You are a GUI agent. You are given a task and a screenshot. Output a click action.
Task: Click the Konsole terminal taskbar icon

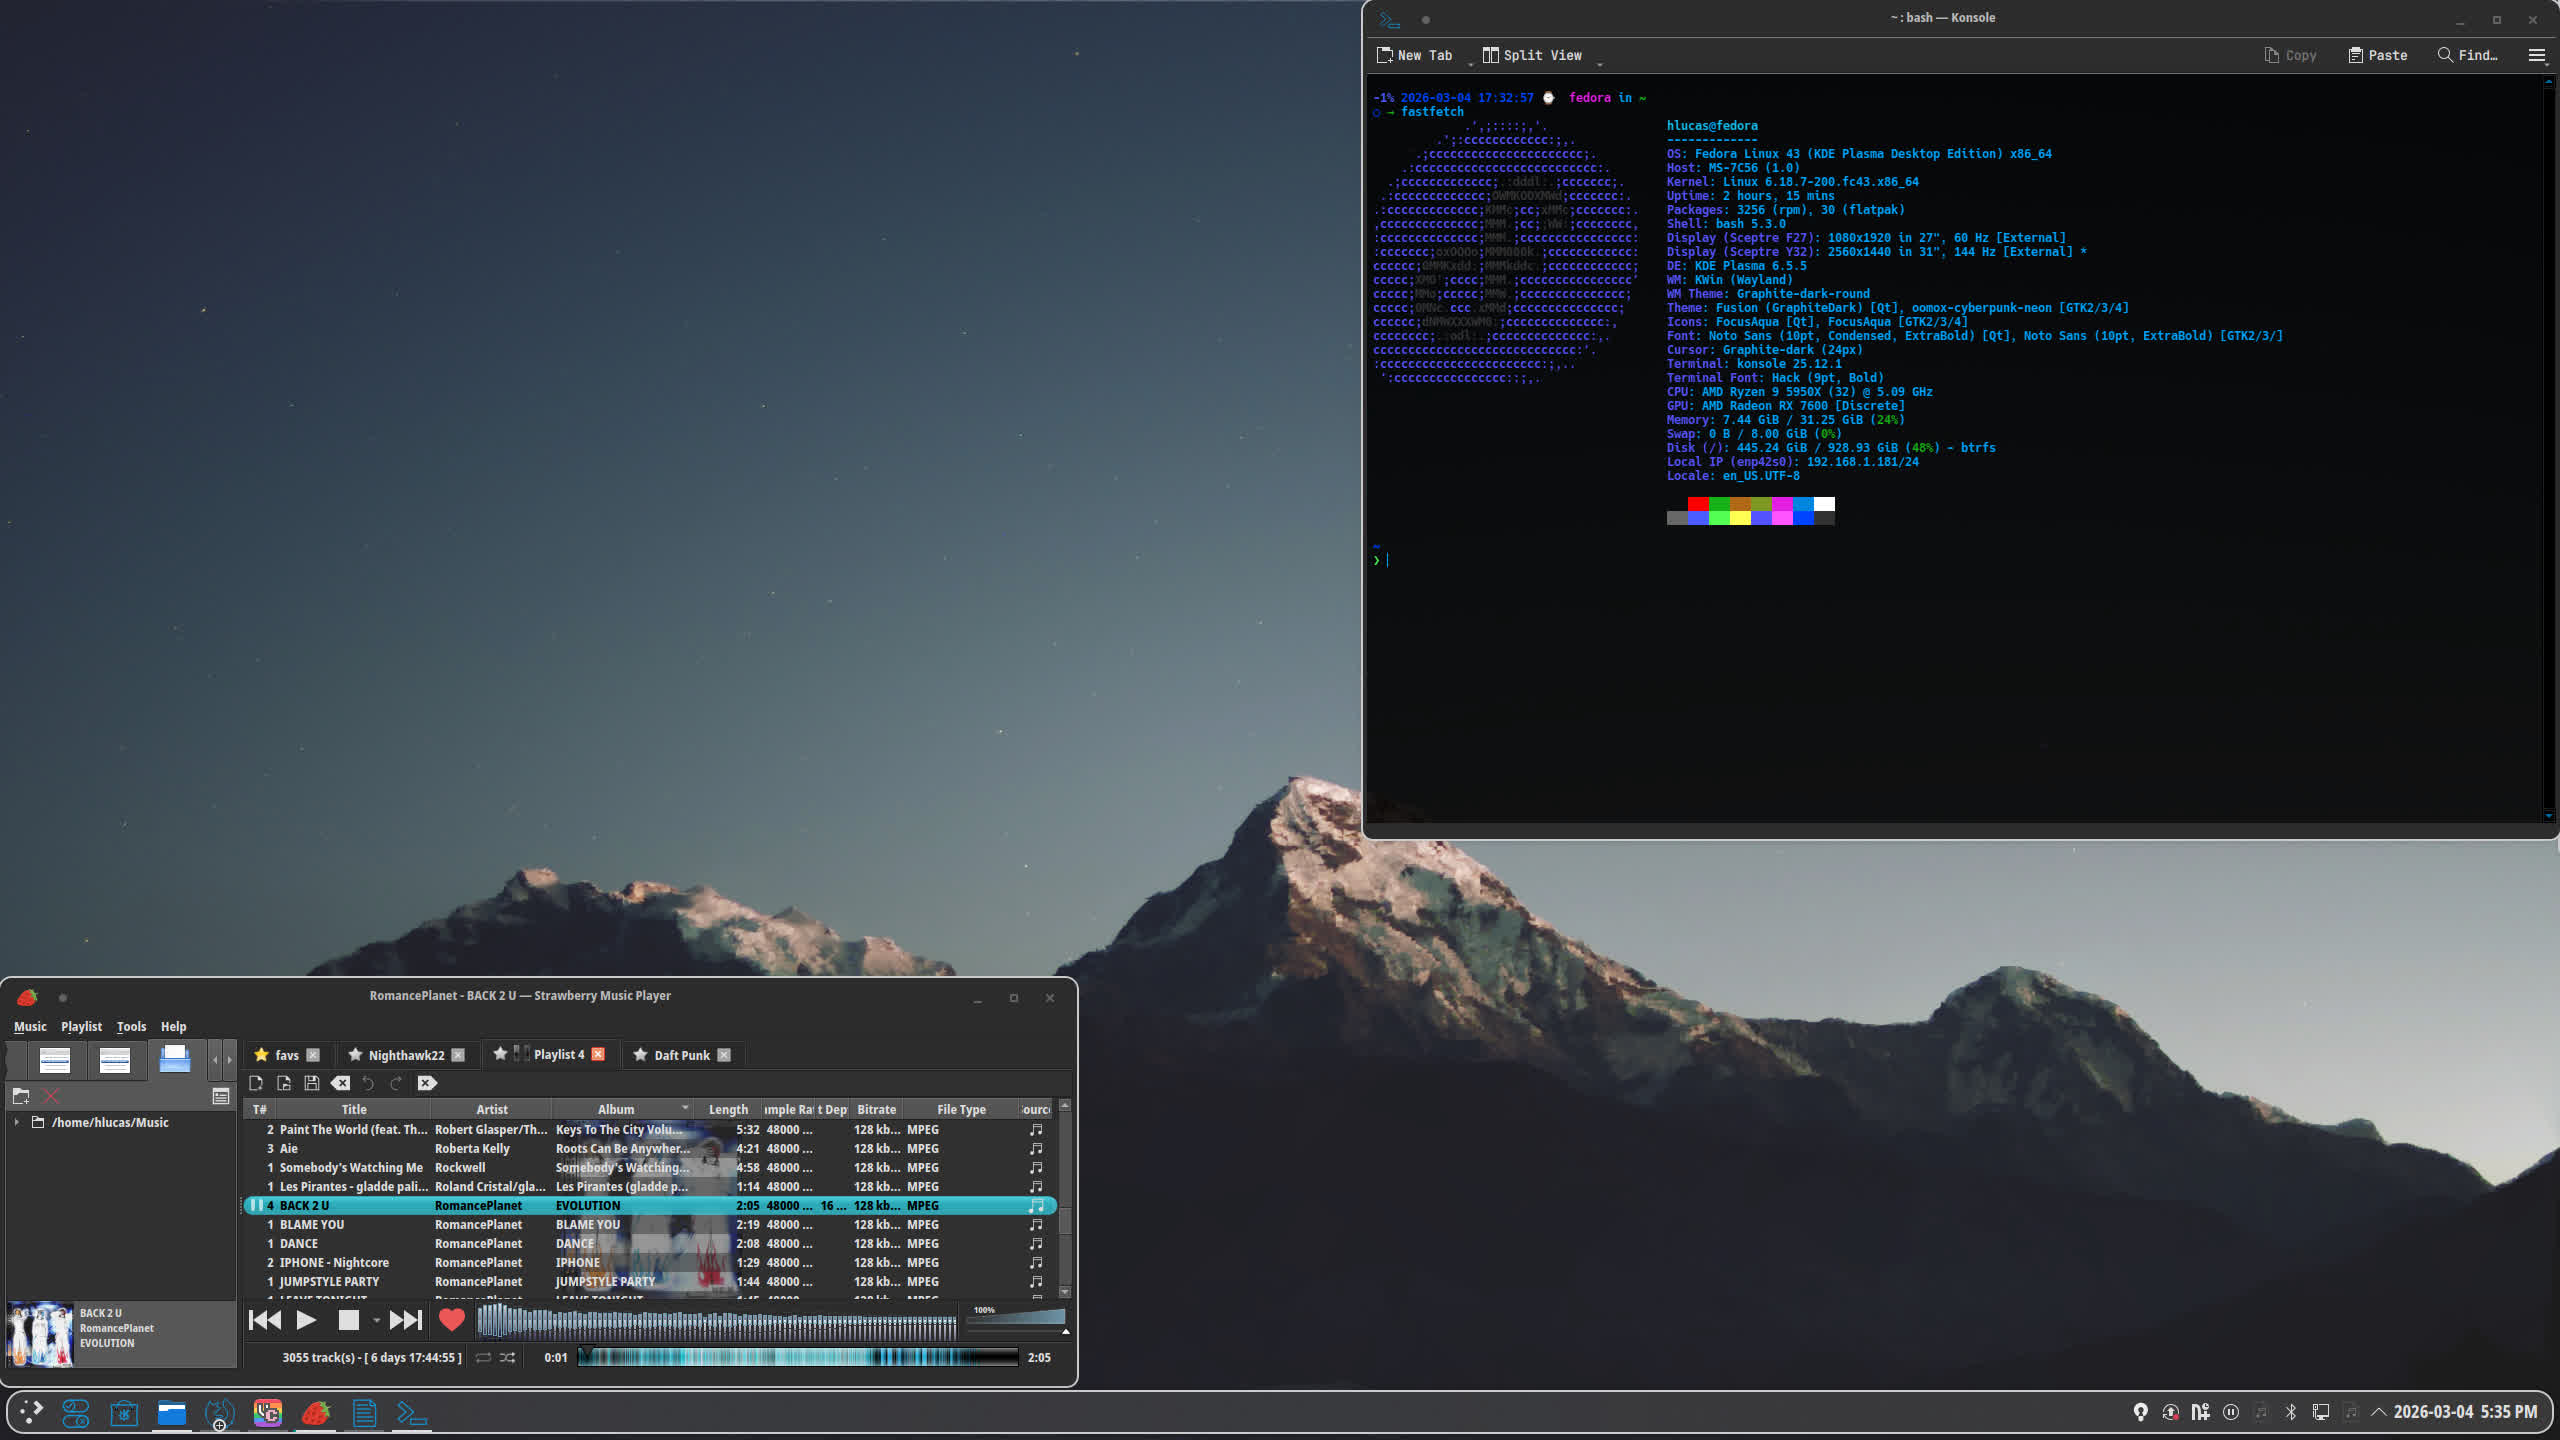[411, 1413]
